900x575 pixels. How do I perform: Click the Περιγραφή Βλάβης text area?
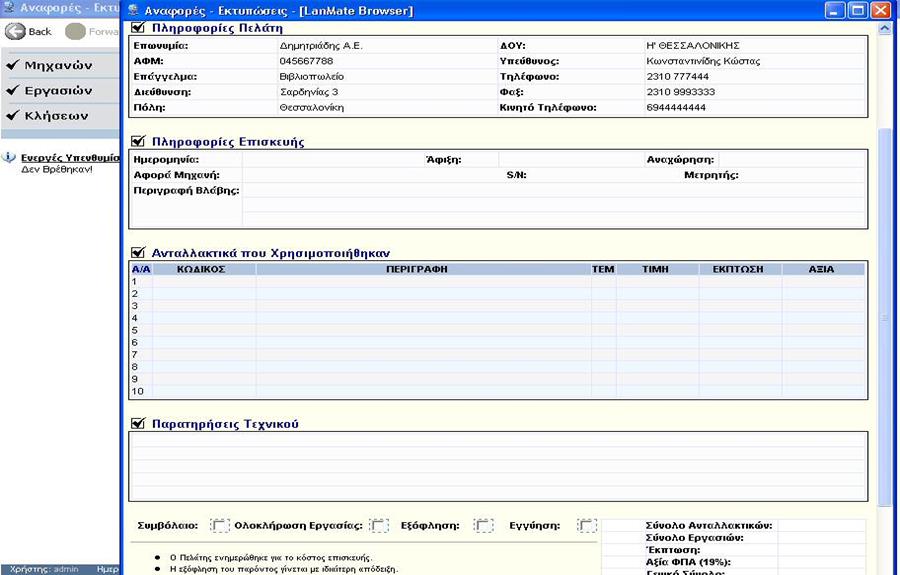[x=554, y=205]
